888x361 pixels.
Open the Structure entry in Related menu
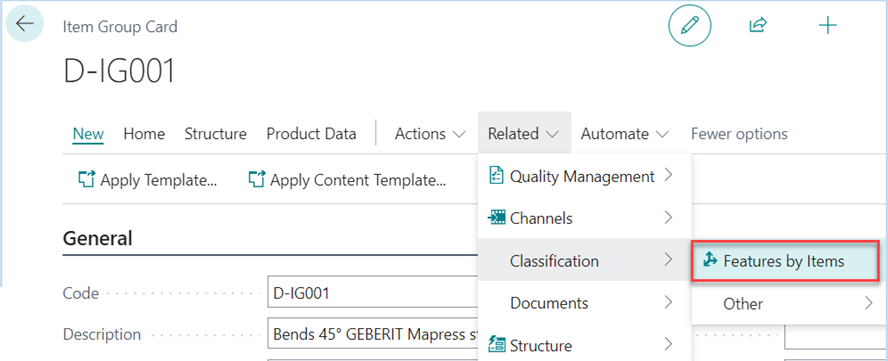coord(584,345)
